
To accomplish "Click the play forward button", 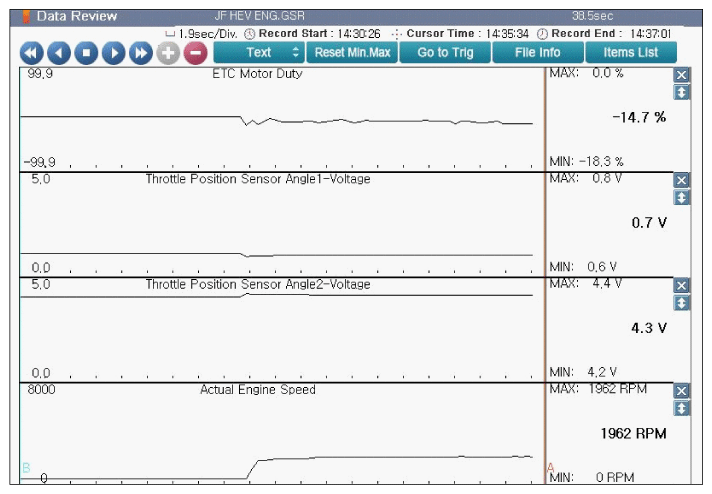I will 114,52.
